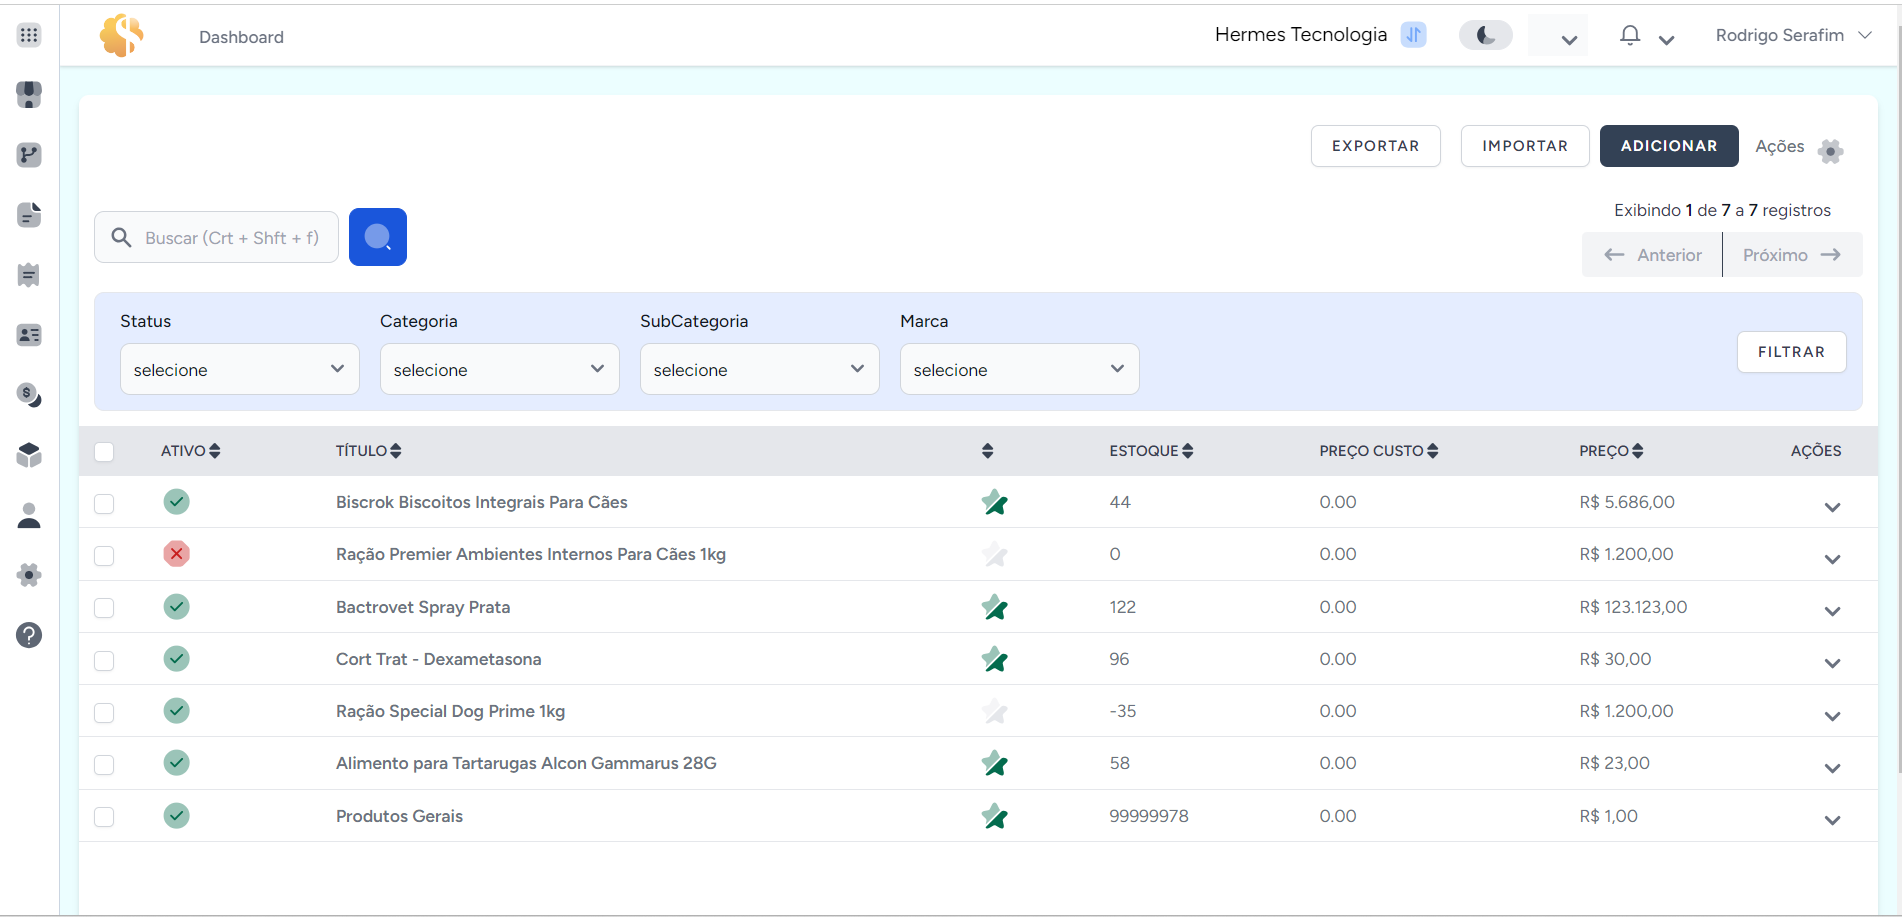Open the receipt icon in sidebar
Screen dimensions: 1902x917
29,275
